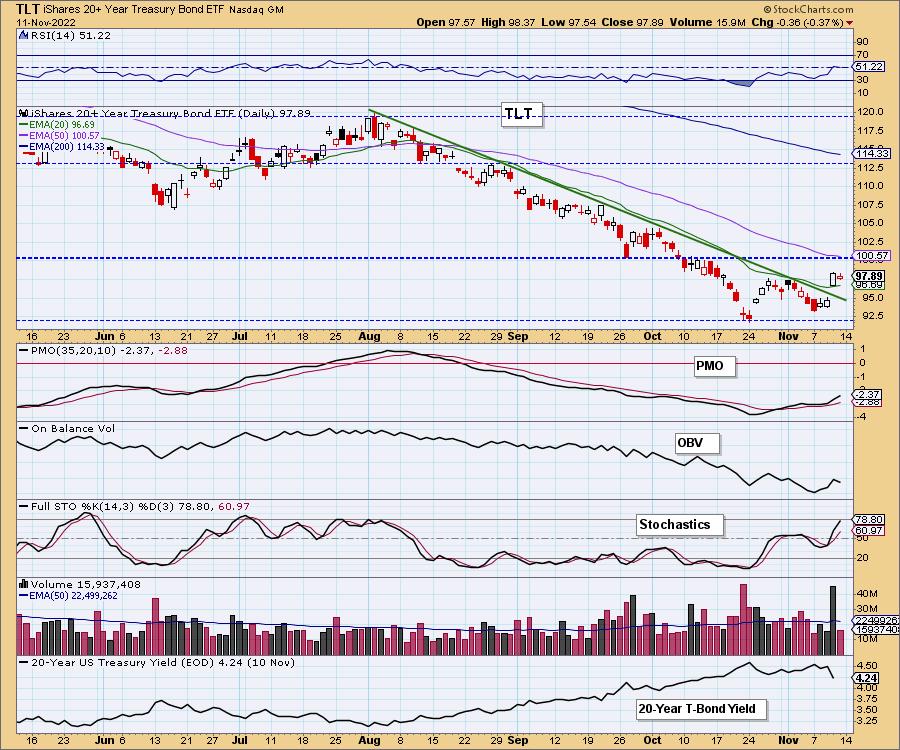Click the 97.89 last price tag
This screenshot has width=900, height=750.
[869, 276]
